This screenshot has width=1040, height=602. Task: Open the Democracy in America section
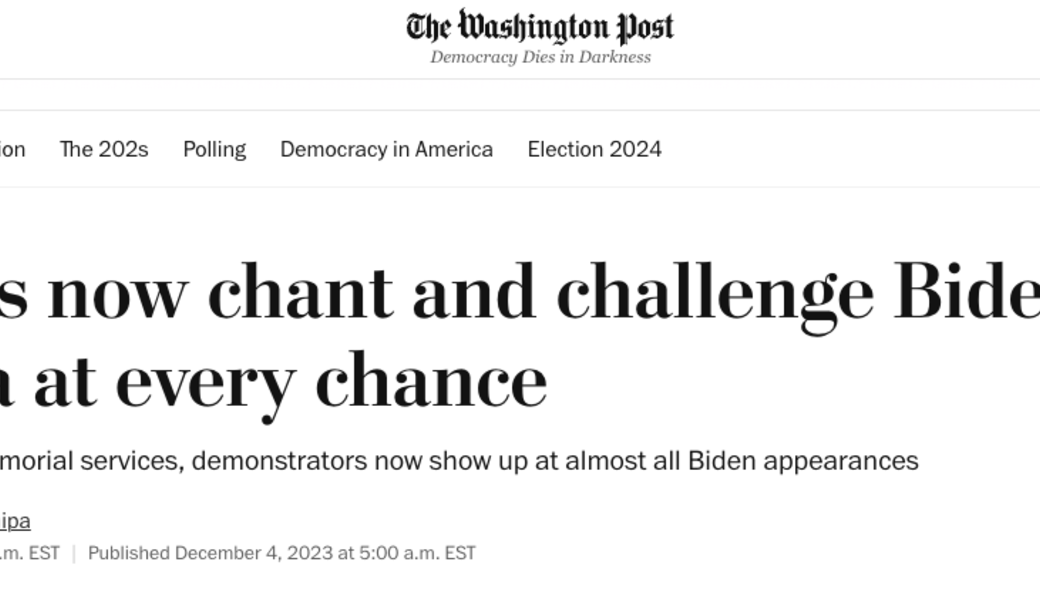point(386,150)
